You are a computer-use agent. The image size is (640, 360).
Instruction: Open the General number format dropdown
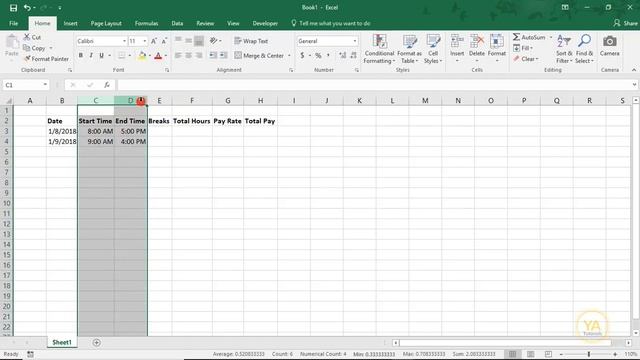click(355, 41)
